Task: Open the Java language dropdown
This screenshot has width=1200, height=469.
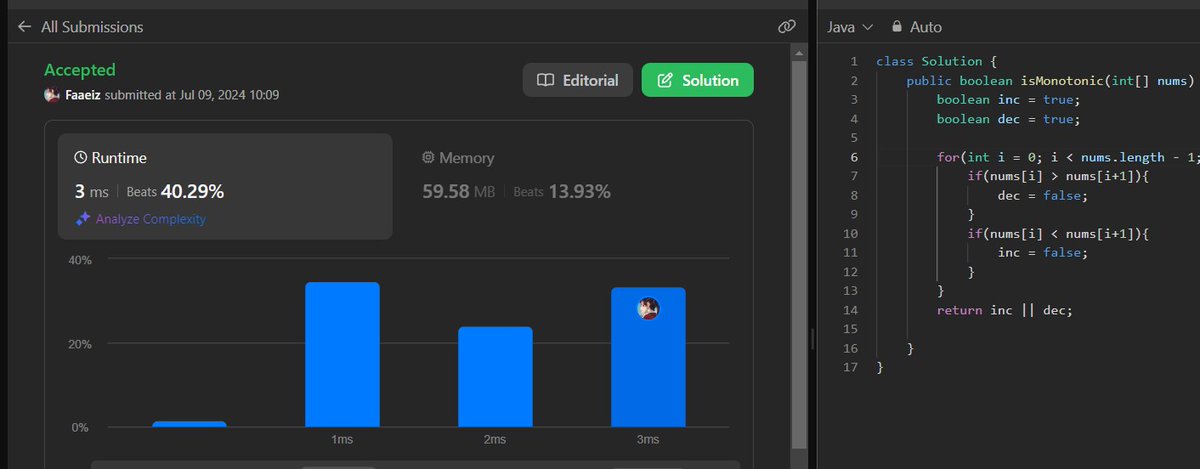Action: point(850,27)
